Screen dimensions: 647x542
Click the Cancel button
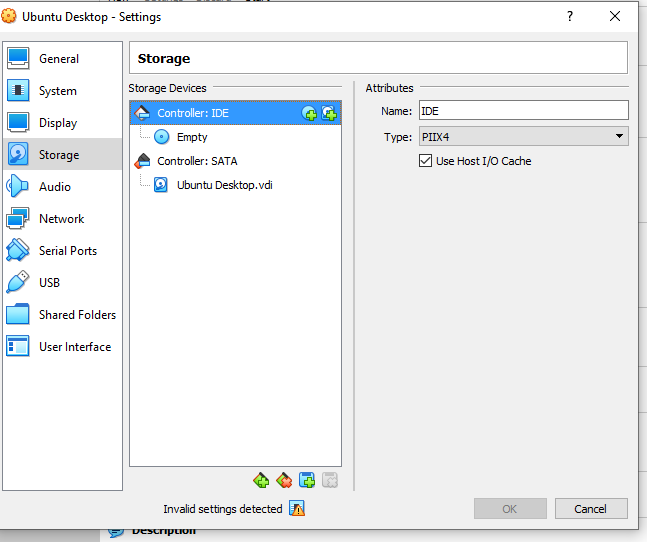[x=591, y=509]
